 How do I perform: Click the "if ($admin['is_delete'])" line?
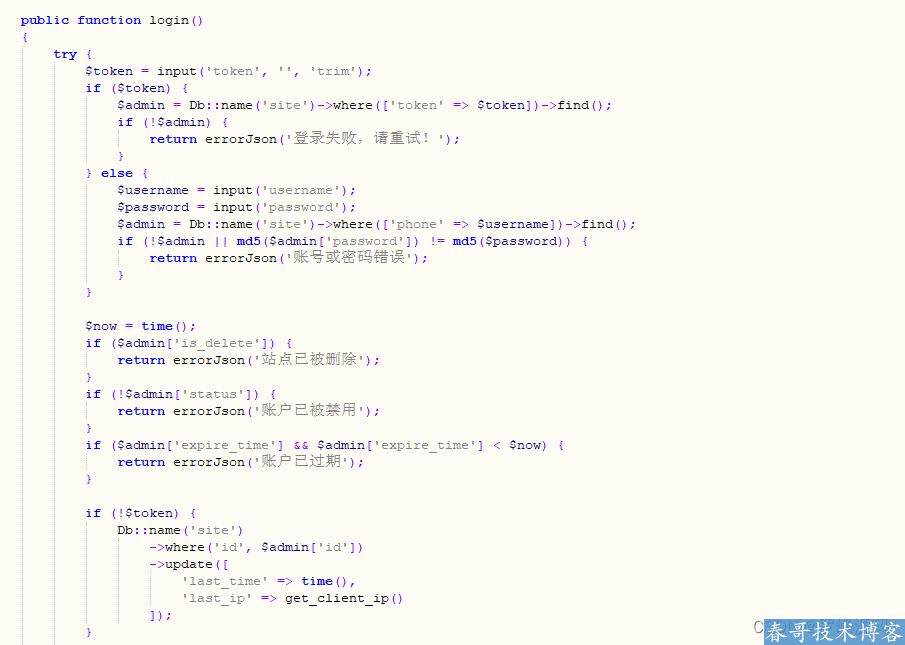click(189, 343)
